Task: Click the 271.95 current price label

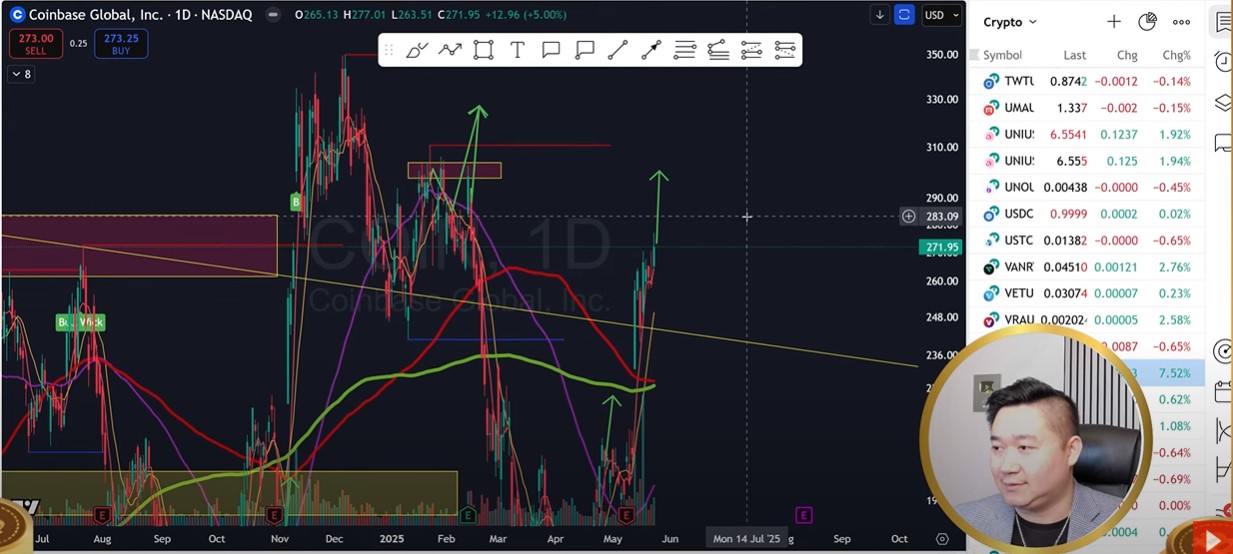Action: (x=942, y=247)
